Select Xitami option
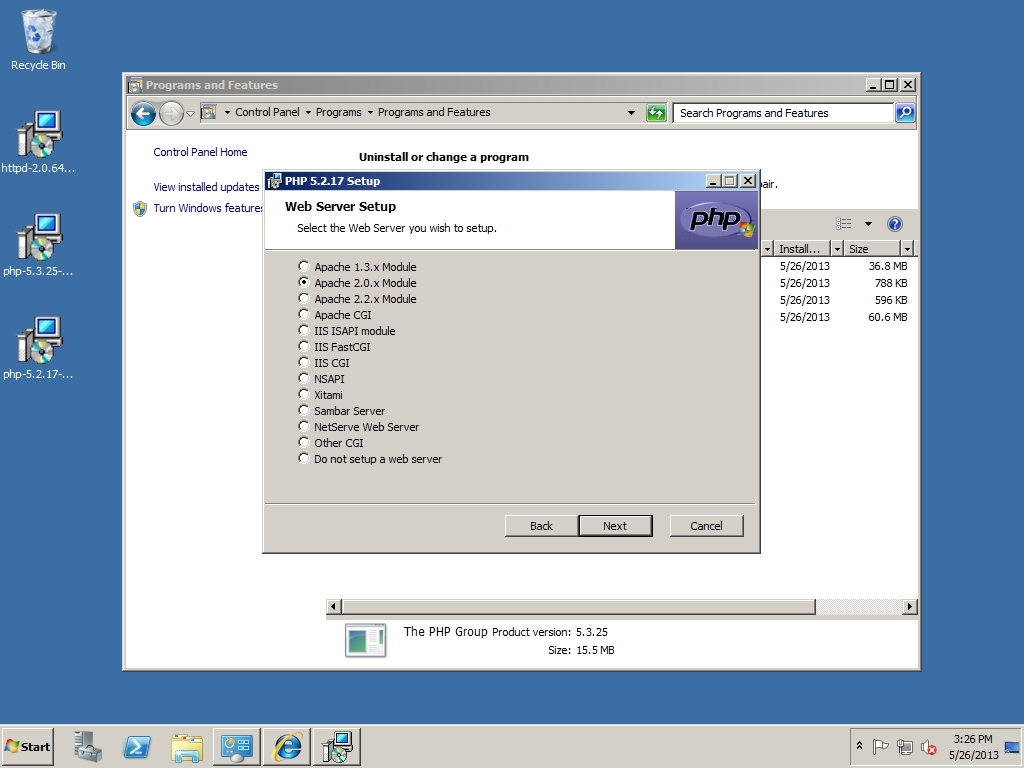1024x768 pixels. click(304, 394)
